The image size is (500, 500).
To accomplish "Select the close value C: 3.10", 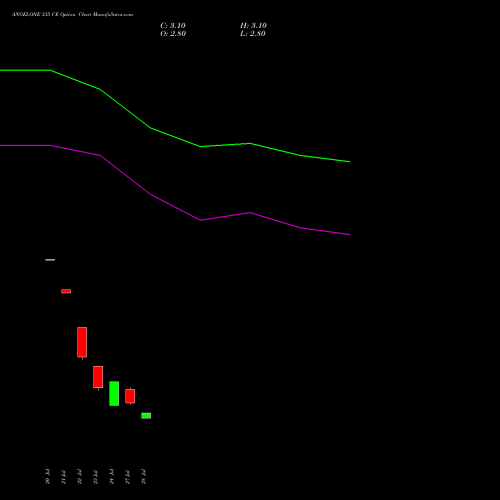I will [x=173, y=26].
